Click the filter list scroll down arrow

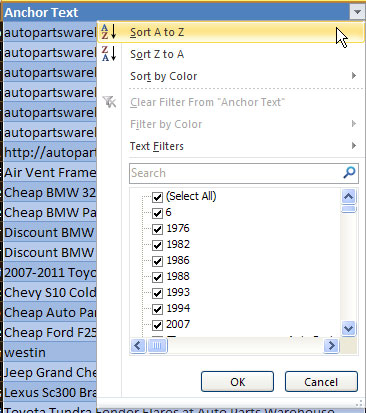[349, 329]
